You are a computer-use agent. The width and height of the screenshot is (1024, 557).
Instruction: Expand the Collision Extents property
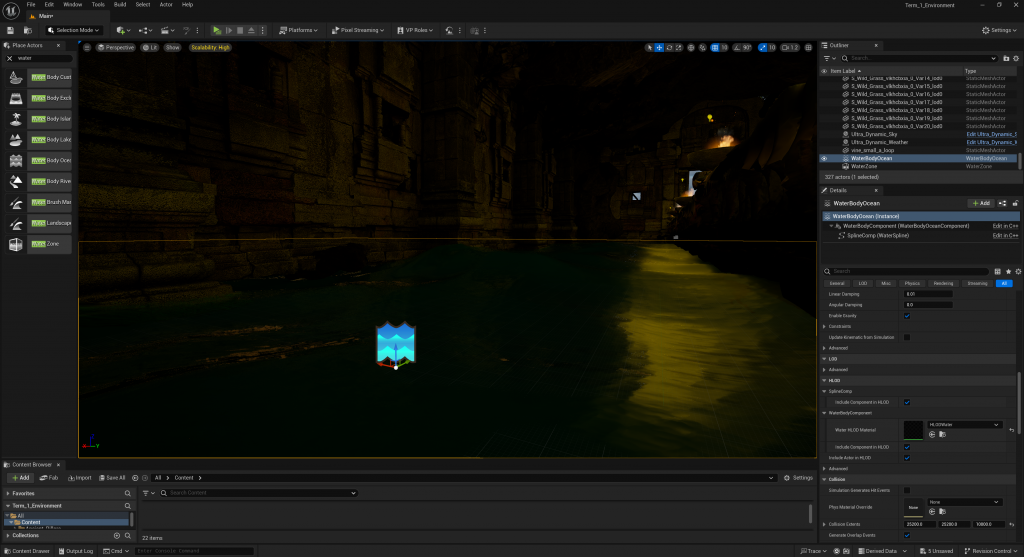[824, 524]
